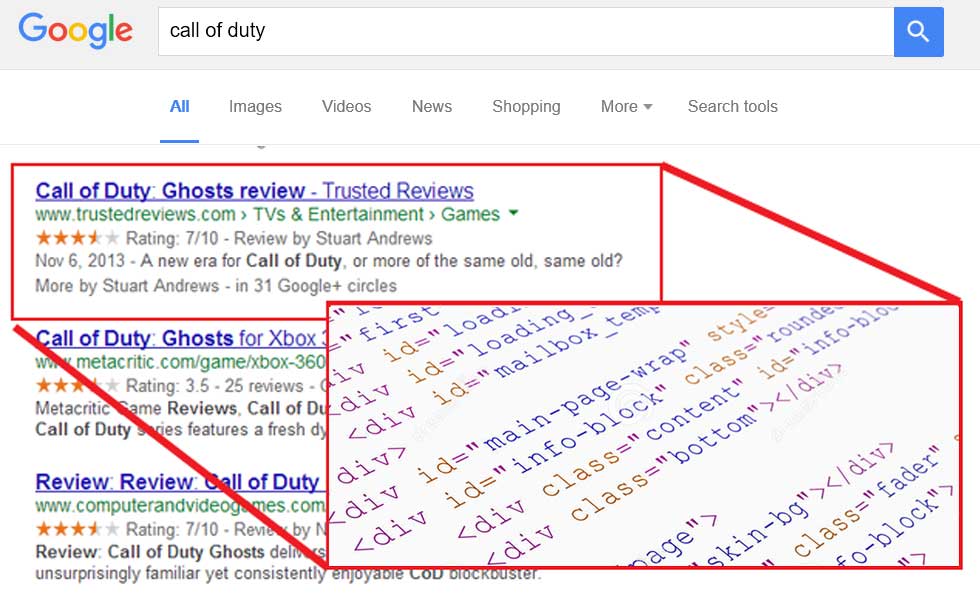
Task: Click rating stars of computerandvideogames result
Action: click(77, 529)
